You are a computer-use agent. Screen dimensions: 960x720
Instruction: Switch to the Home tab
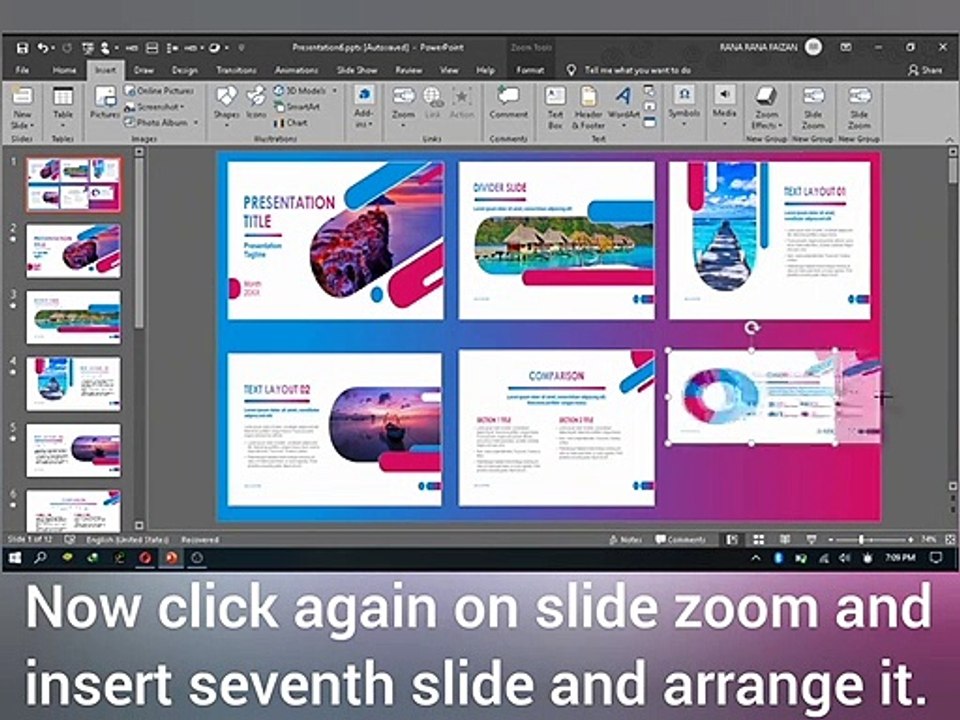(64, 70)
